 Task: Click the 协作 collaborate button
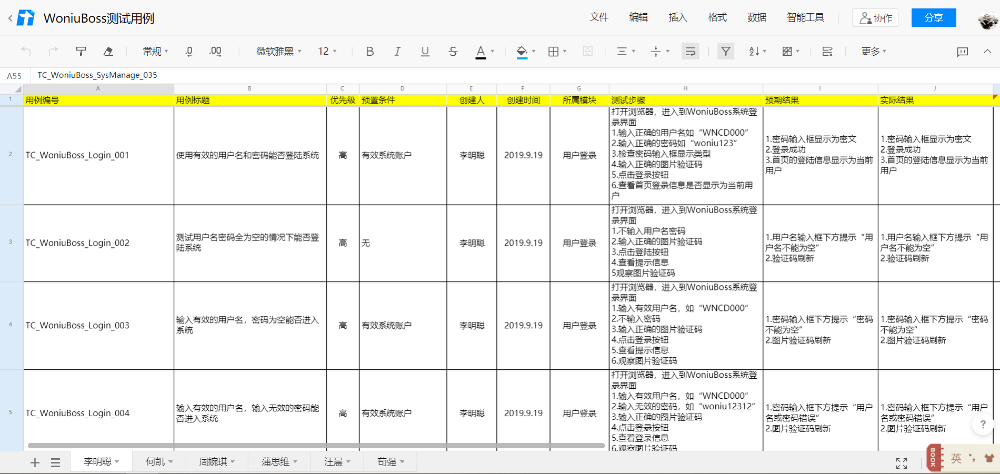point(875,18)
